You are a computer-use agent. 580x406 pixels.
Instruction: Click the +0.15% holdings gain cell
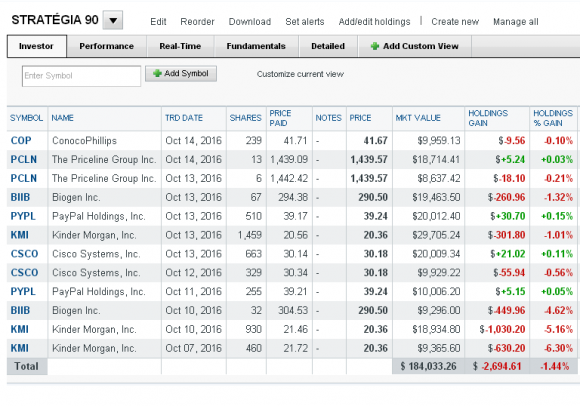557,216
